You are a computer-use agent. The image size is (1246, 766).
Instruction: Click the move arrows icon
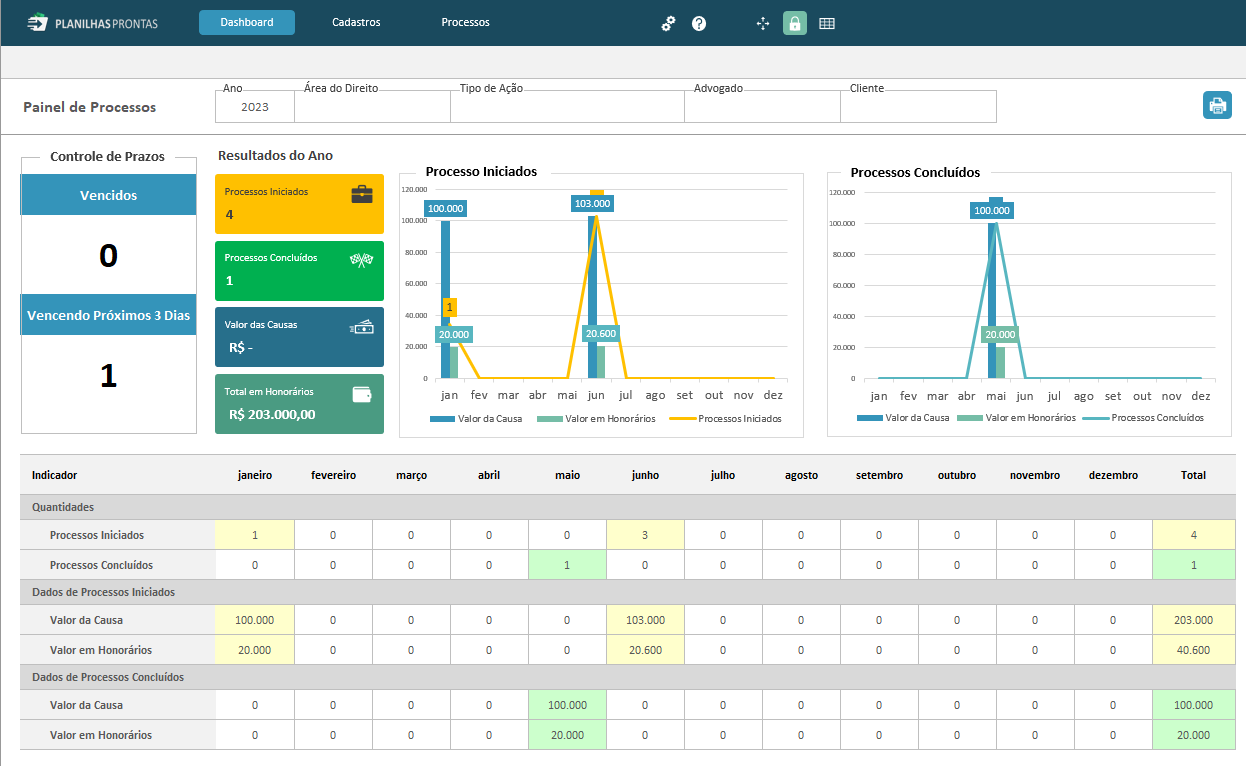click(x=763, y=23)
